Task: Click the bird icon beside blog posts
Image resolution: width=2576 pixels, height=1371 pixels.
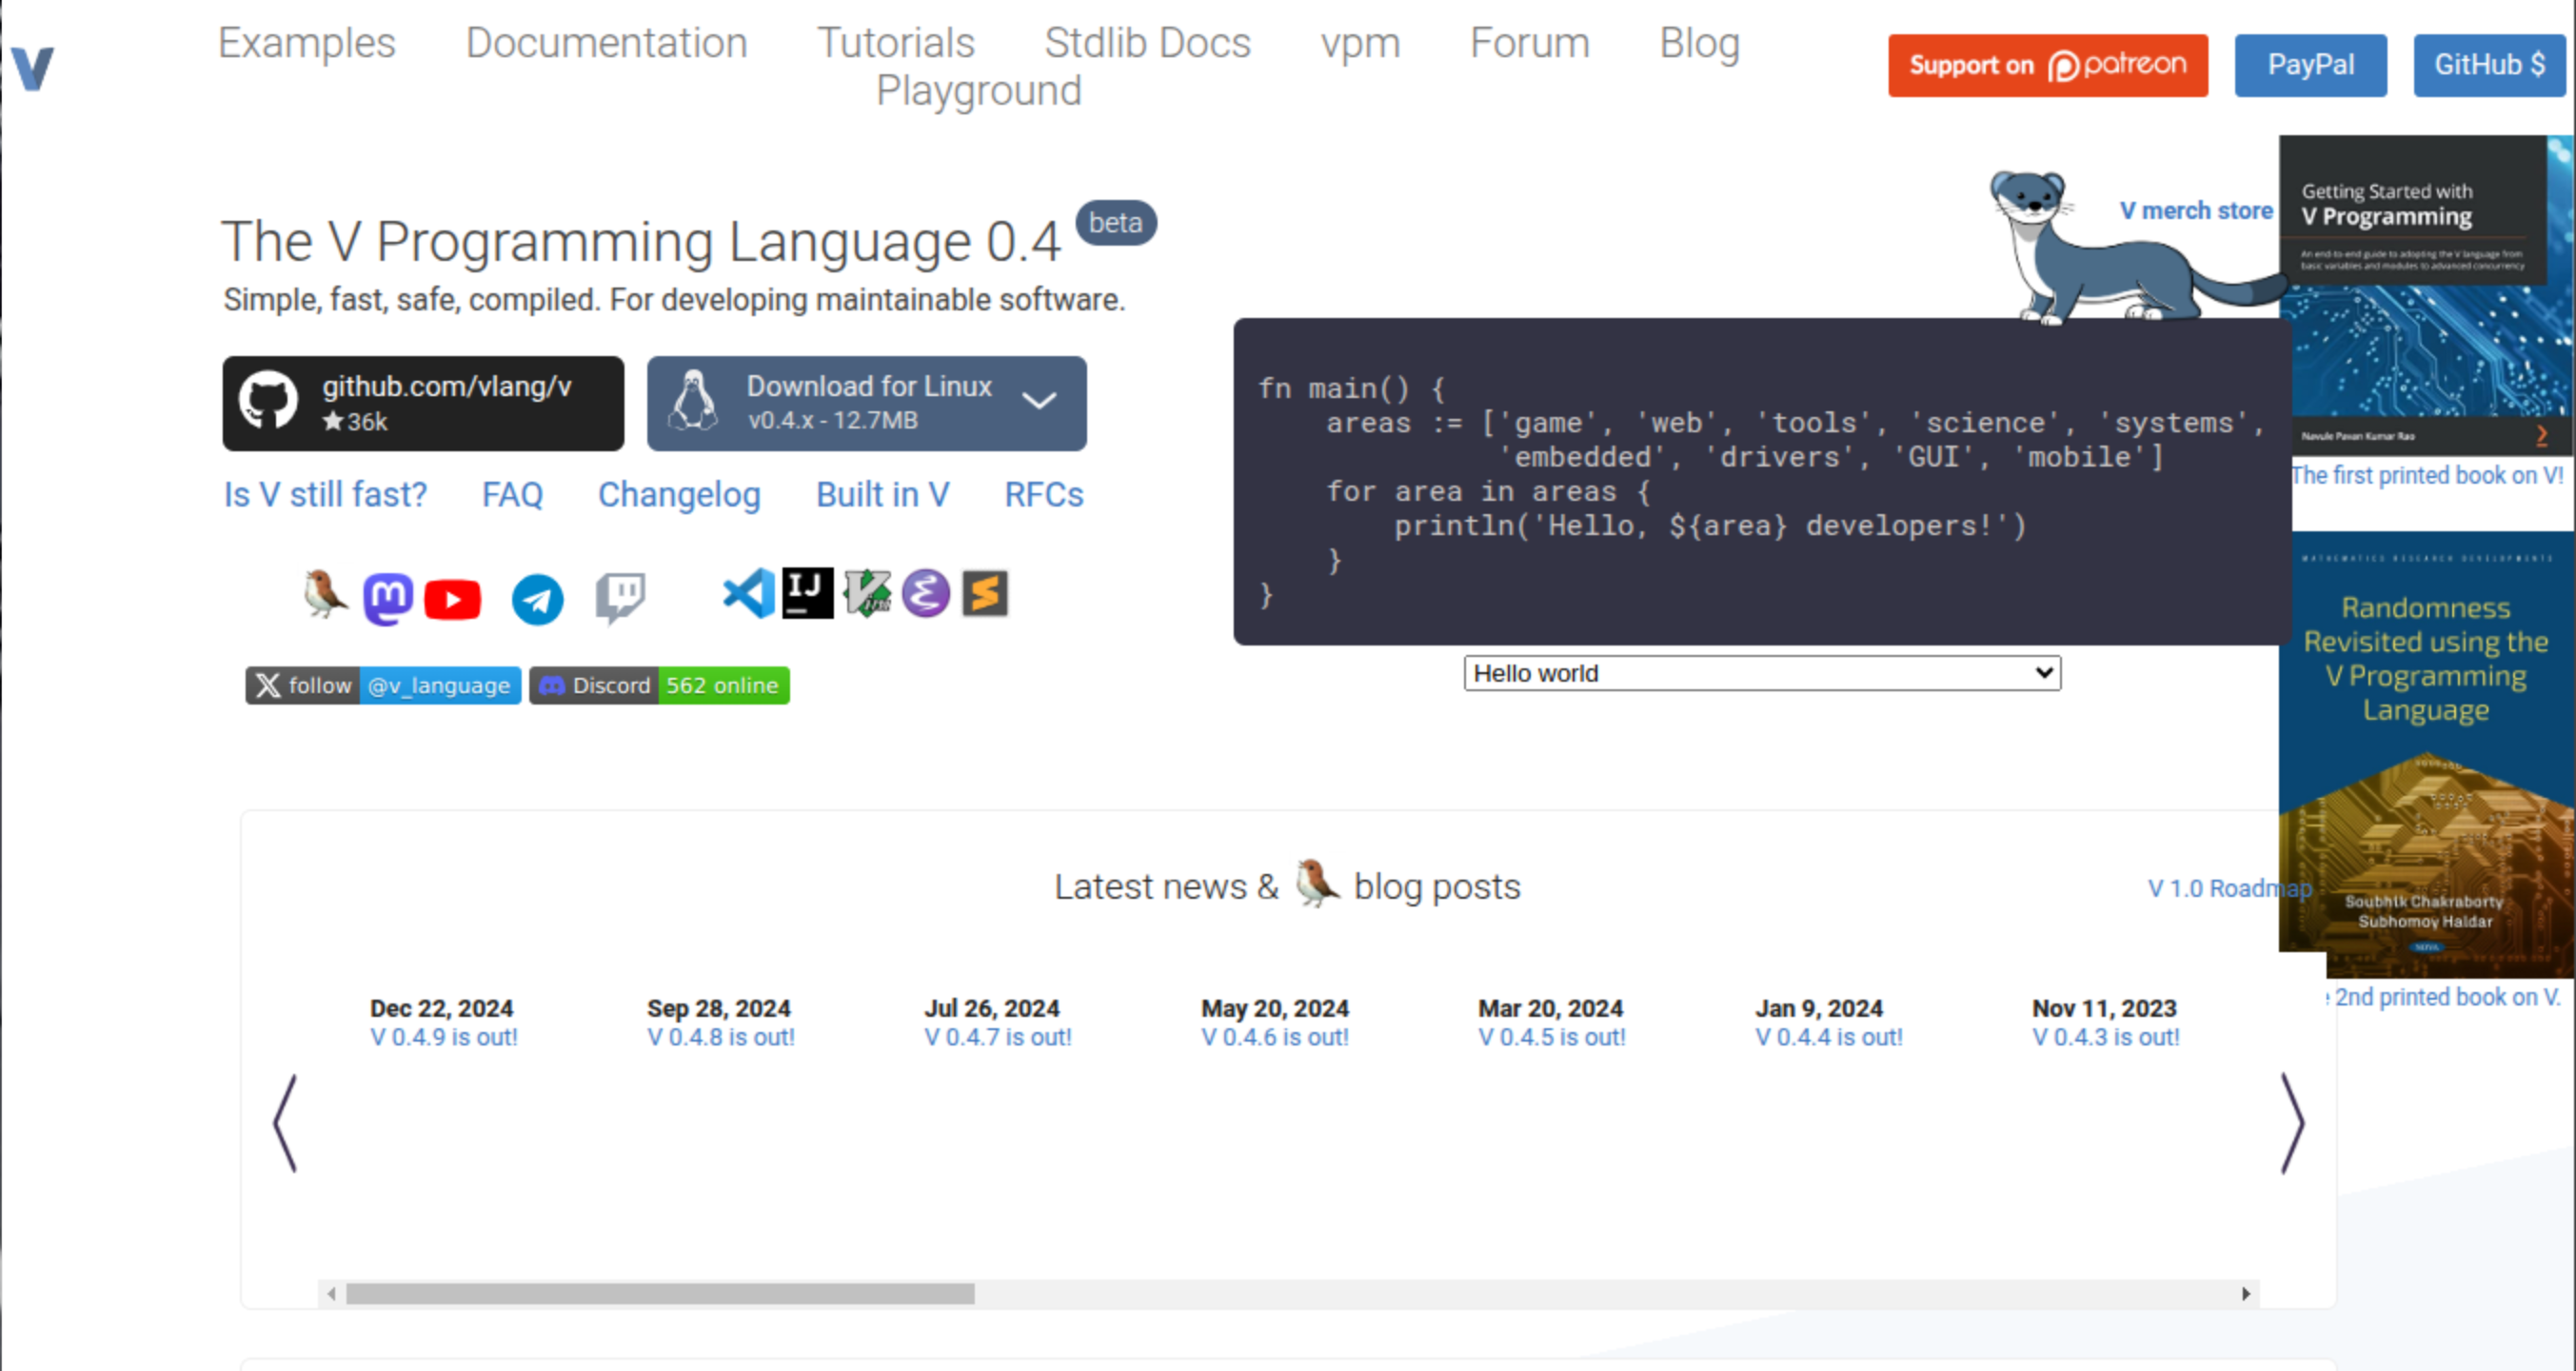Action: coord(1317,884)
